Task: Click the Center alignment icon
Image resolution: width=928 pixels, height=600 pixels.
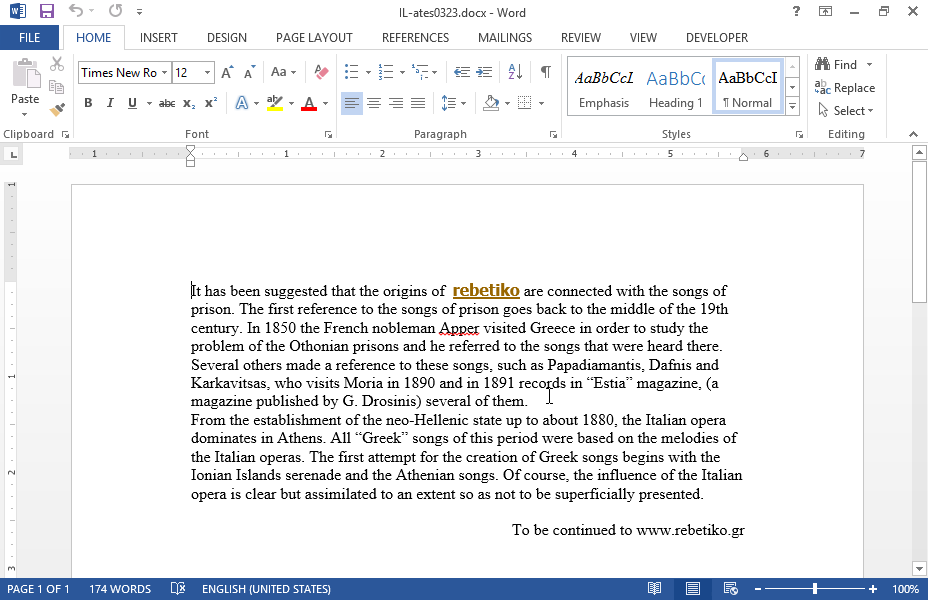Action: (373, 103)
